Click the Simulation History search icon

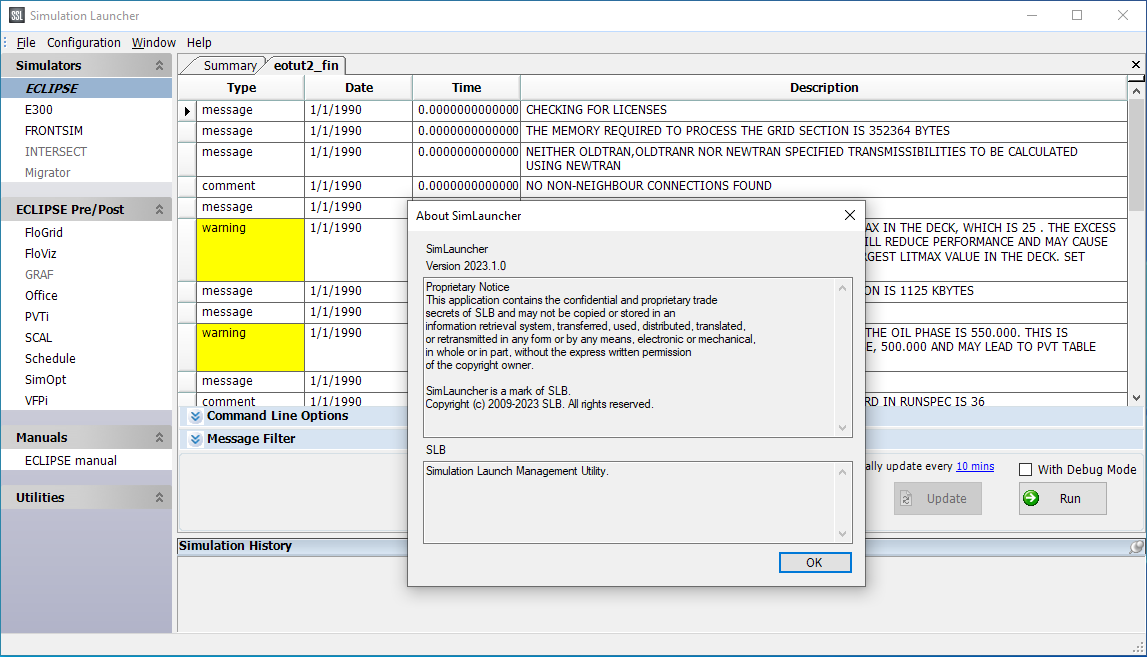pyautogui.click(x=1135, y=547)
